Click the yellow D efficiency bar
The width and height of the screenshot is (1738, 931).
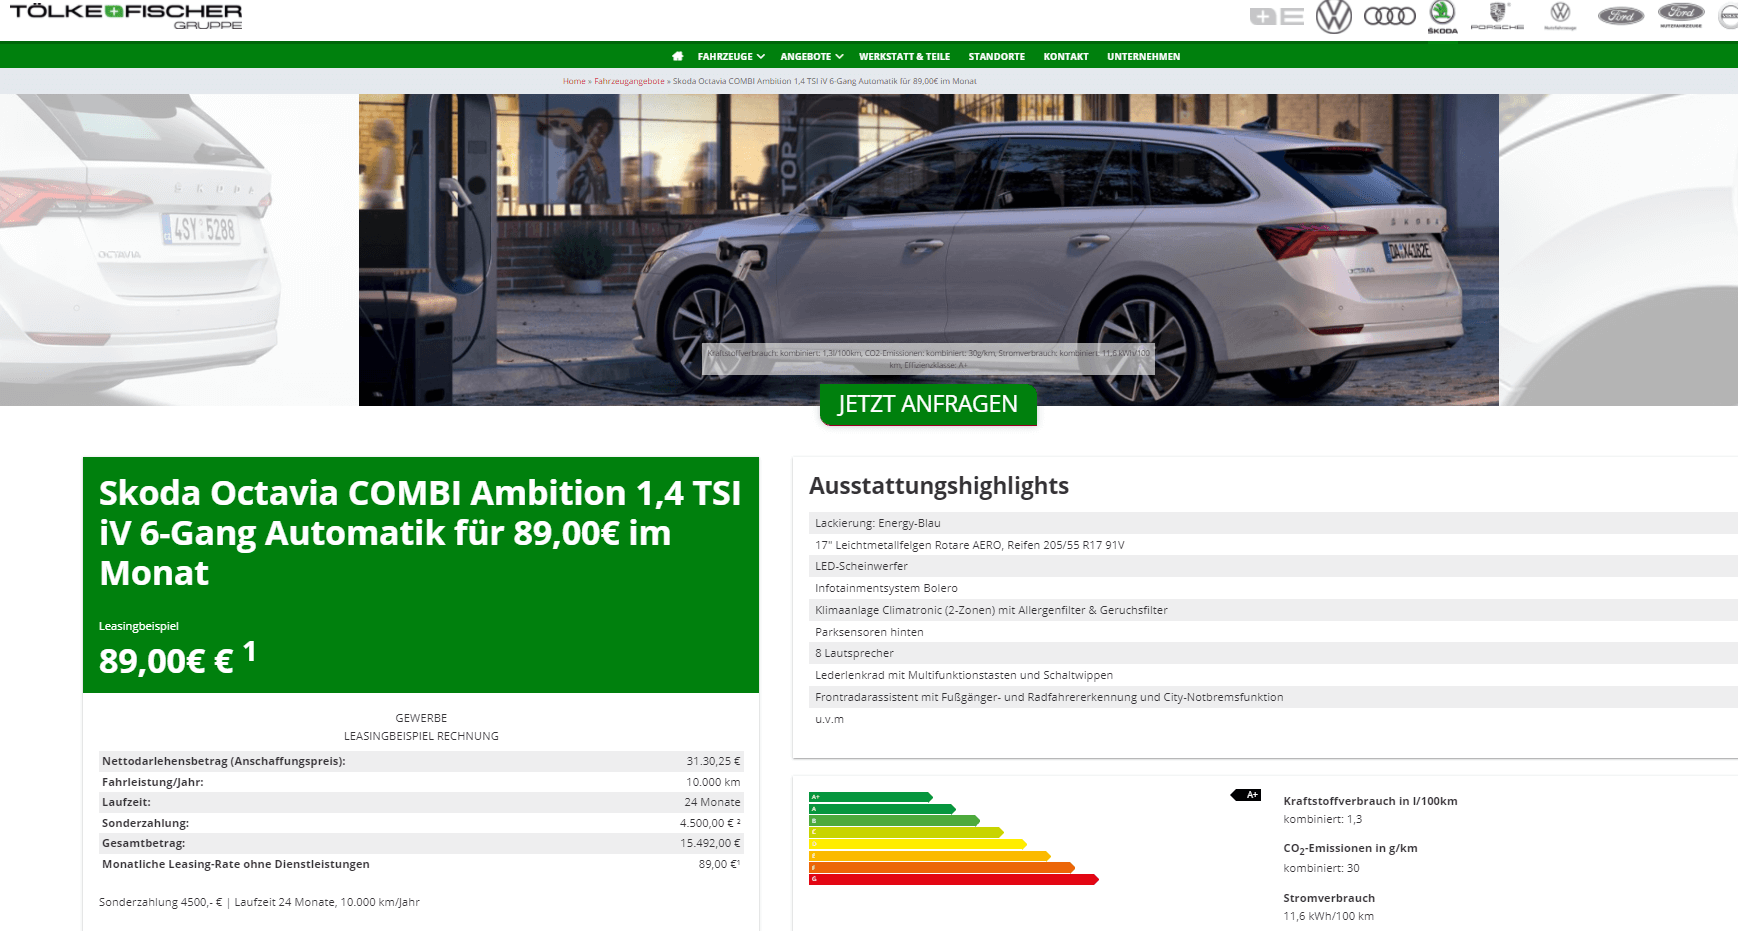[x=918, y=844]
